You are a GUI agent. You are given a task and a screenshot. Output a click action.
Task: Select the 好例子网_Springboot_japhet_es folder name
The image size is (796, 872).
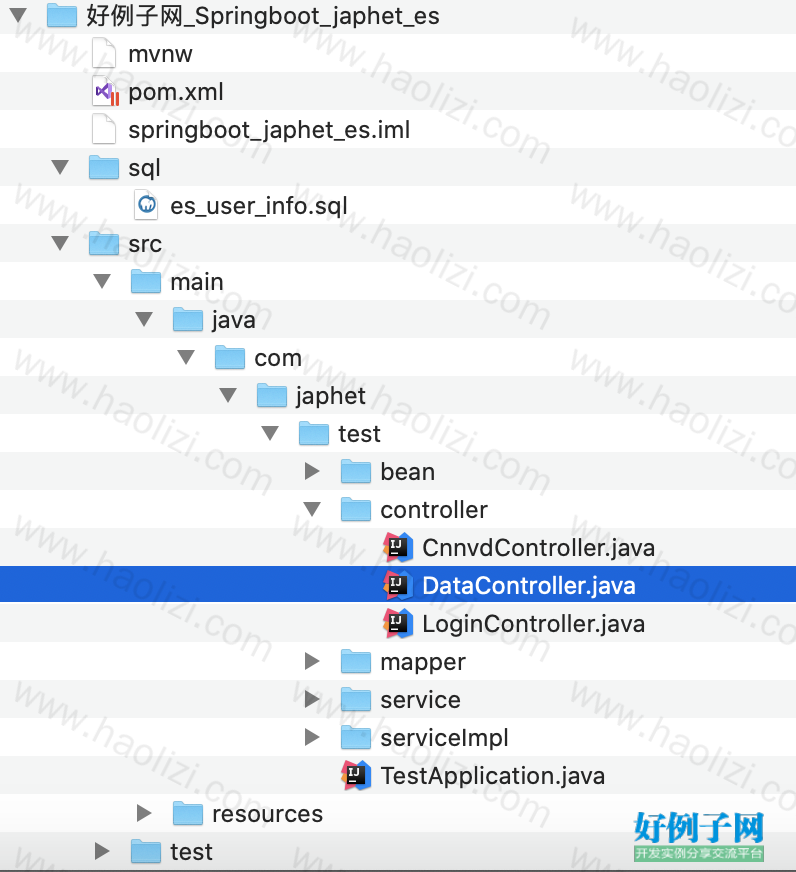[x=263, y=16]
